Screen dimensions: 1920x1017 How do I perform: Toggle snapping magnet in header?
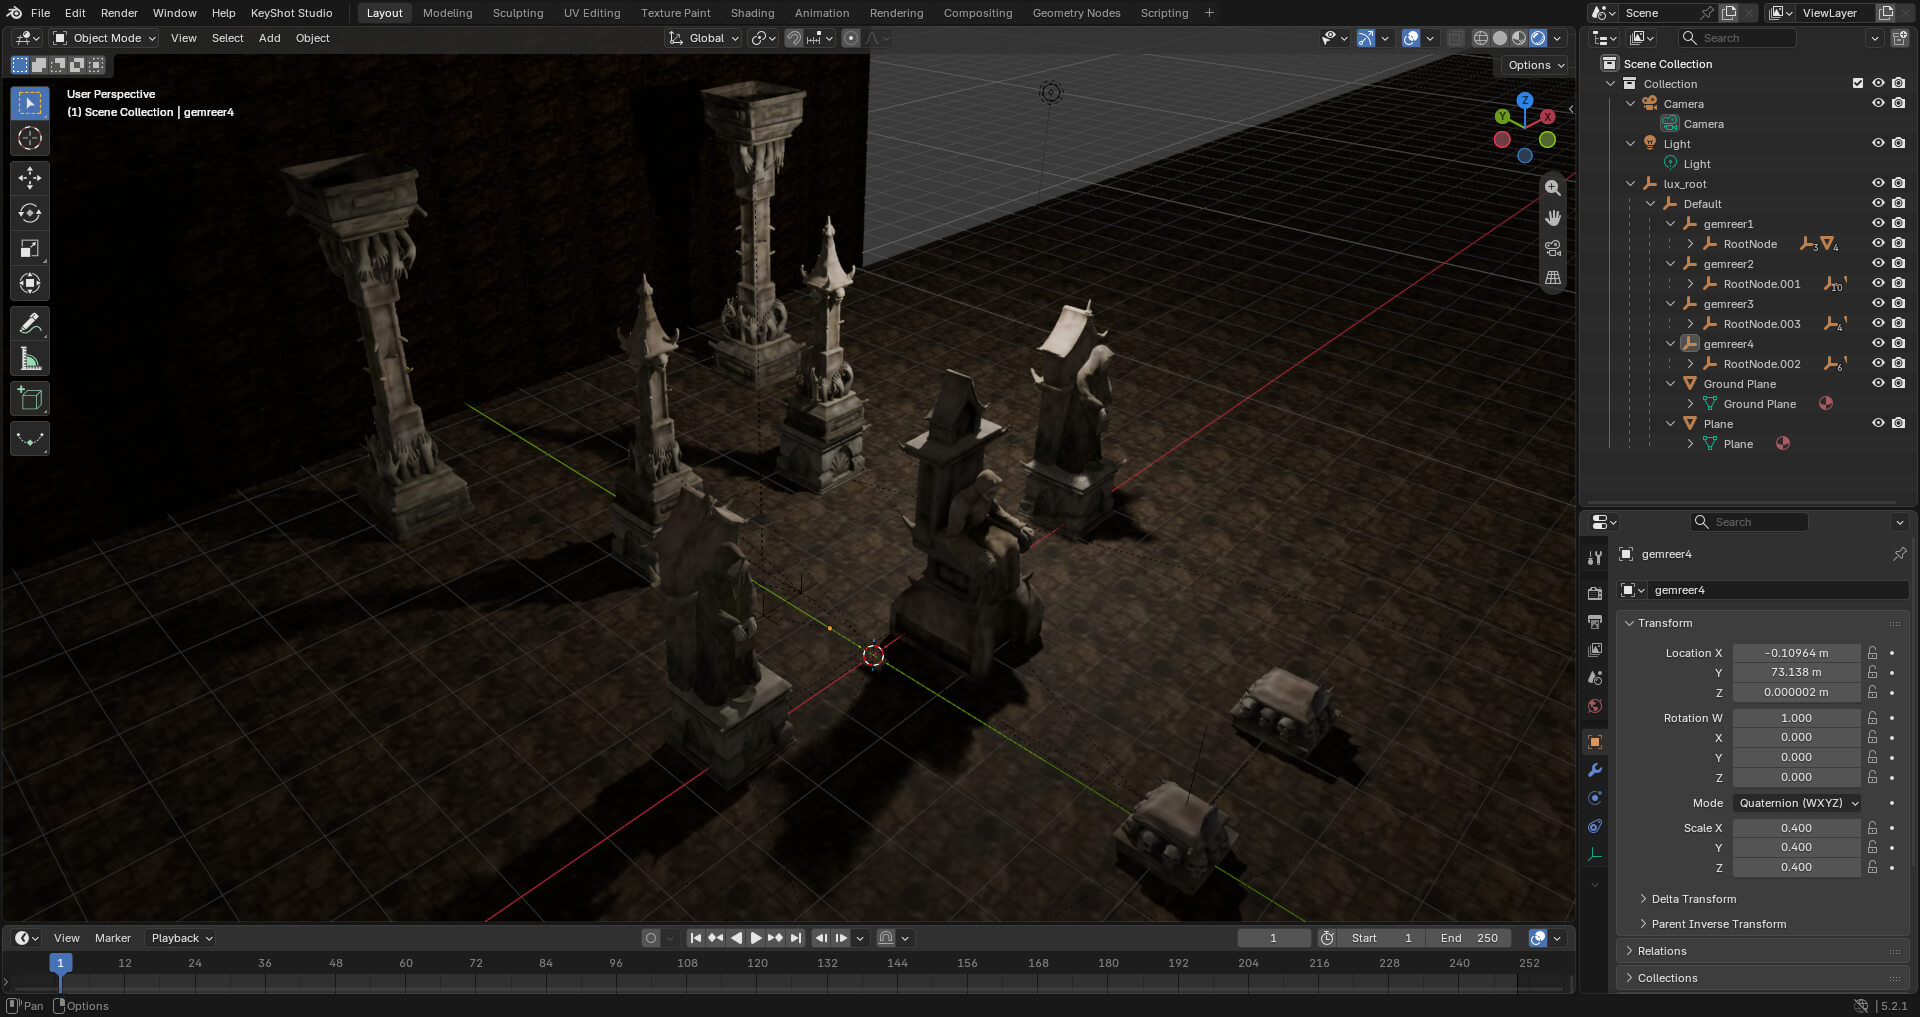(794, 38)
